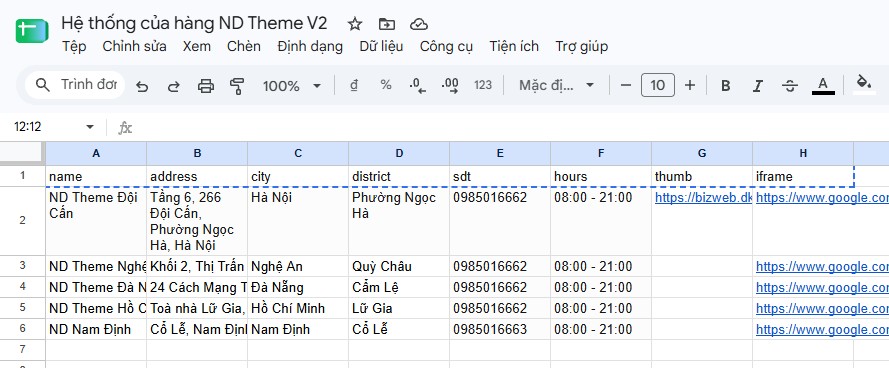Open the Mặc định font dropdown

click(x=556, y=85)
